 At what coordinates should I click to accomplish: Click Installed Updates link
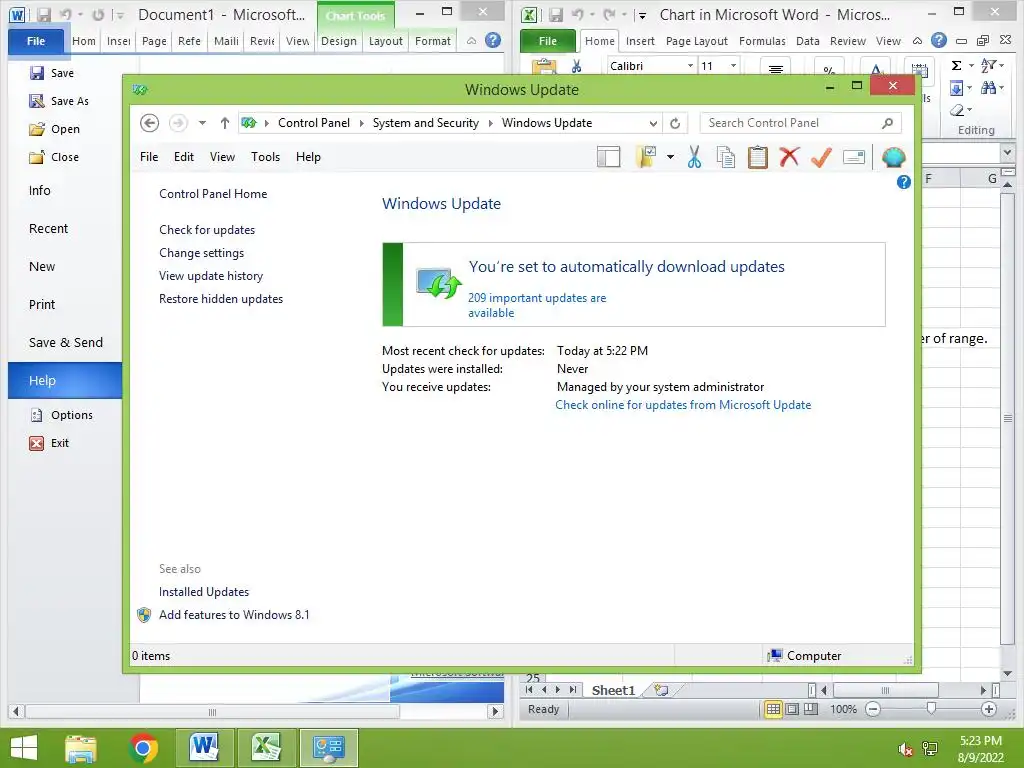coord(204,592)
